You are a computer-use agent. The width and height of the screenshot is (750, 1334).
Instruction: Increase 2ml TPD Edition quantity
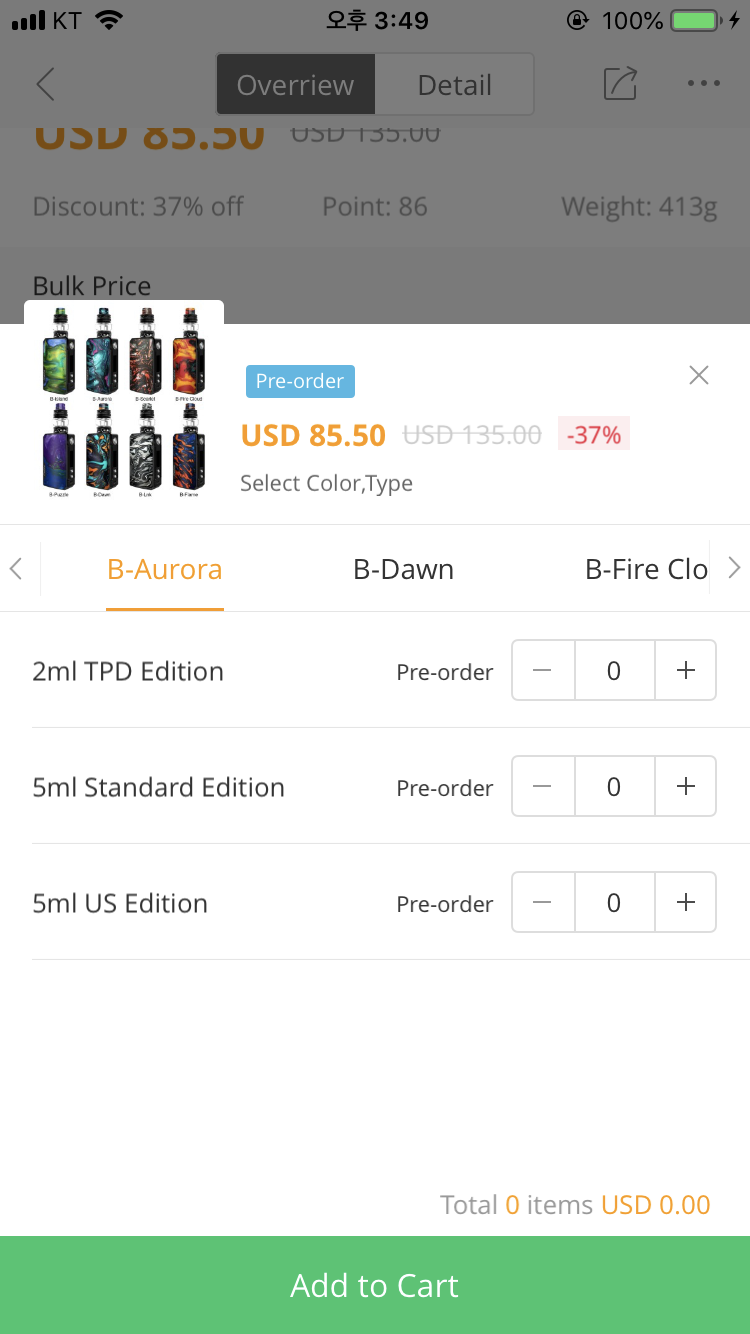coord(686,671)
